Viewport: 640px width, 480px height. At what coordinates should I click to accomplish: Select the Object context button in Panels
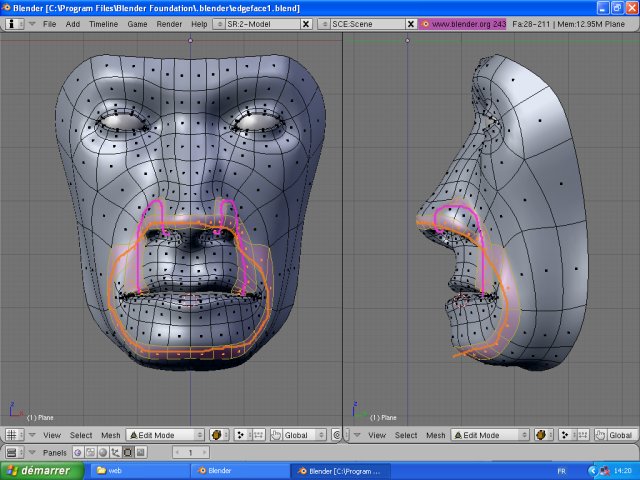[x=118, y=453]
